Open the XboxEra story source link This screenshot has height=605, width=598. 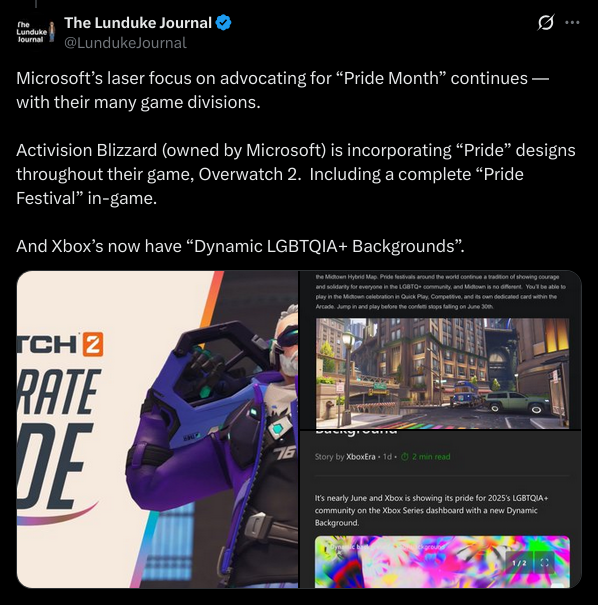360,457
